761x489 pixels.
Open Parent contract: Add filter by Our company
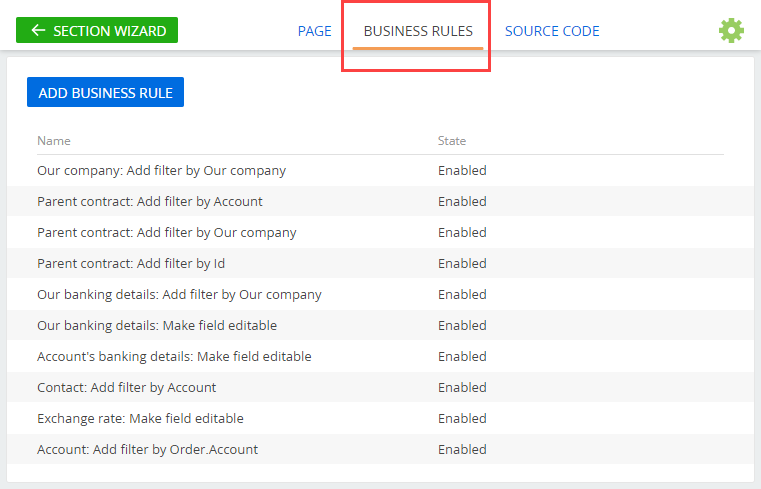coord(380,233)
